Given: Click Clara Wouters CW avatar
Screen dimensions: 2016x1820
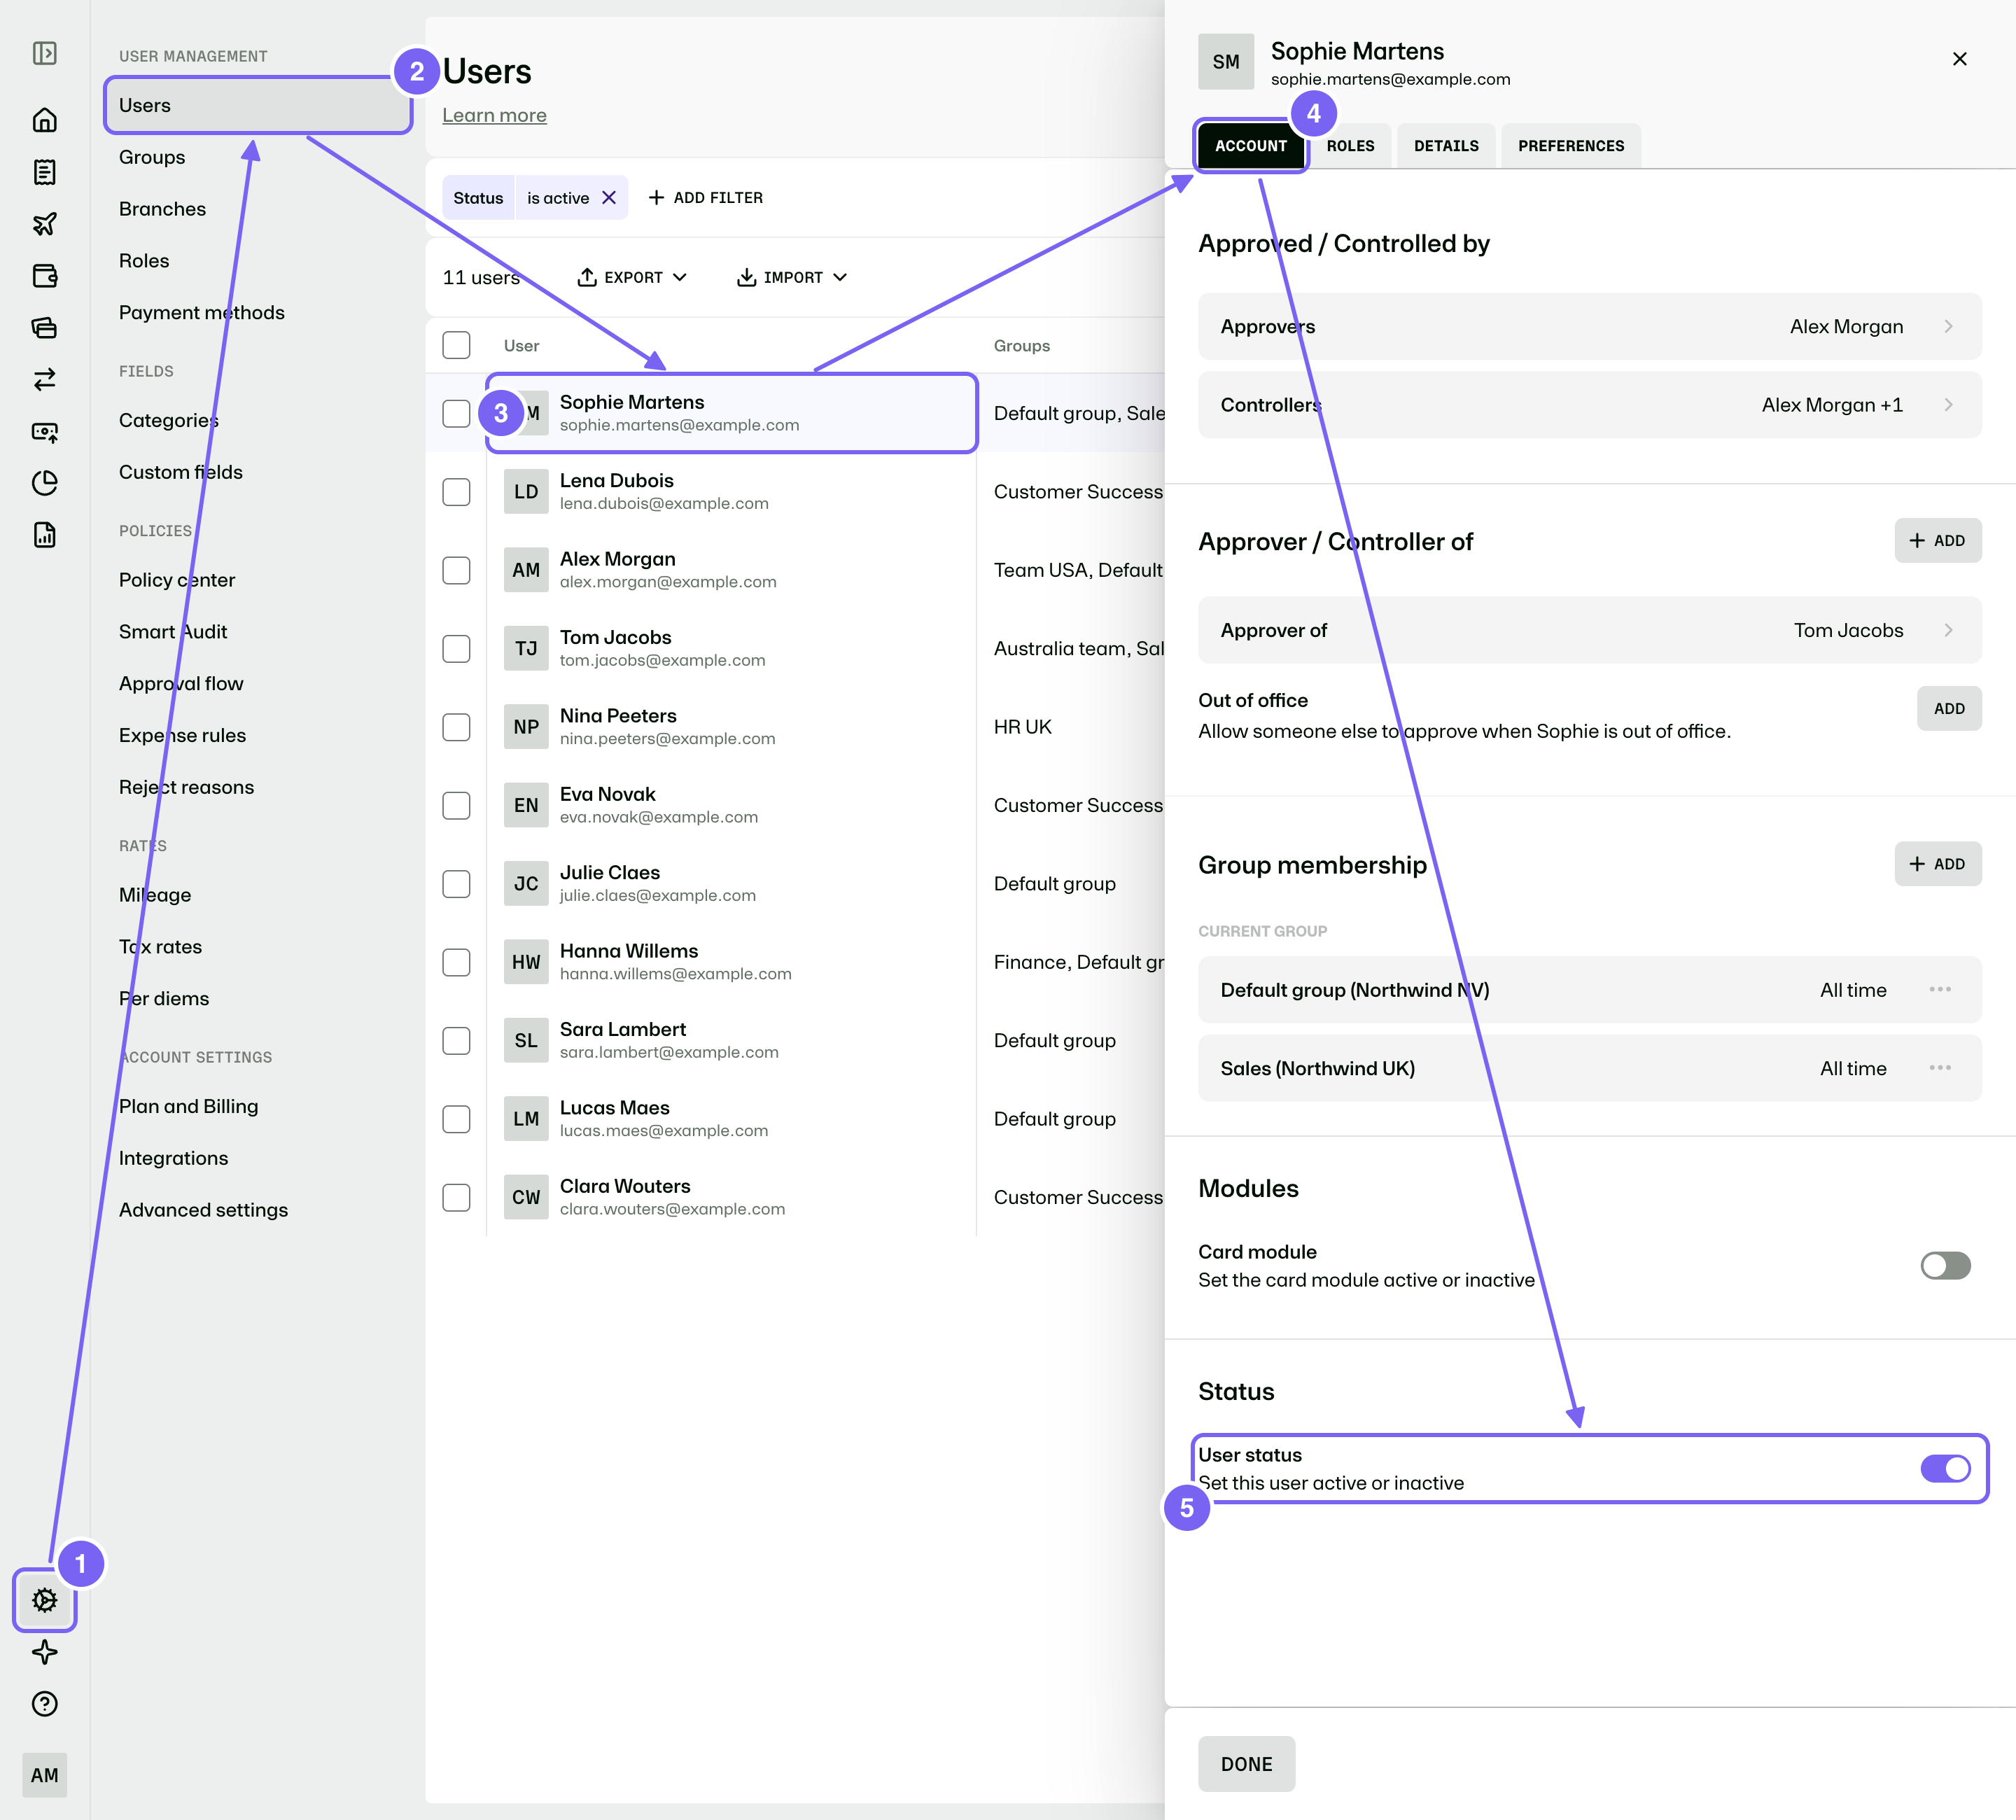Looking at the screenshot, I should pos(526,1197).
